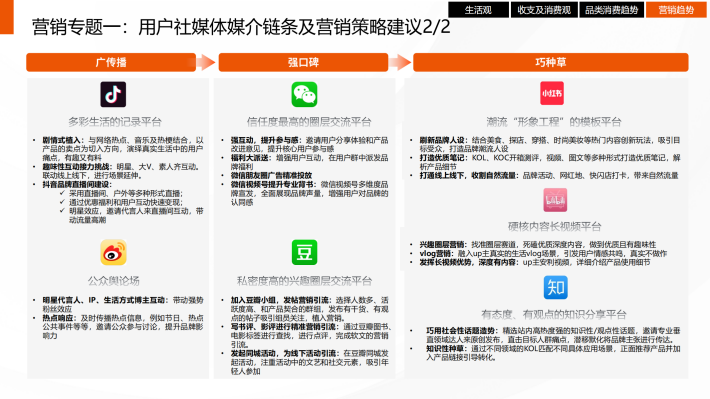Click the arrow between 广传播 and 强口碑
The height and width of the screenshot is (399, 710).
pyautogui.click(x=206, y=62)
